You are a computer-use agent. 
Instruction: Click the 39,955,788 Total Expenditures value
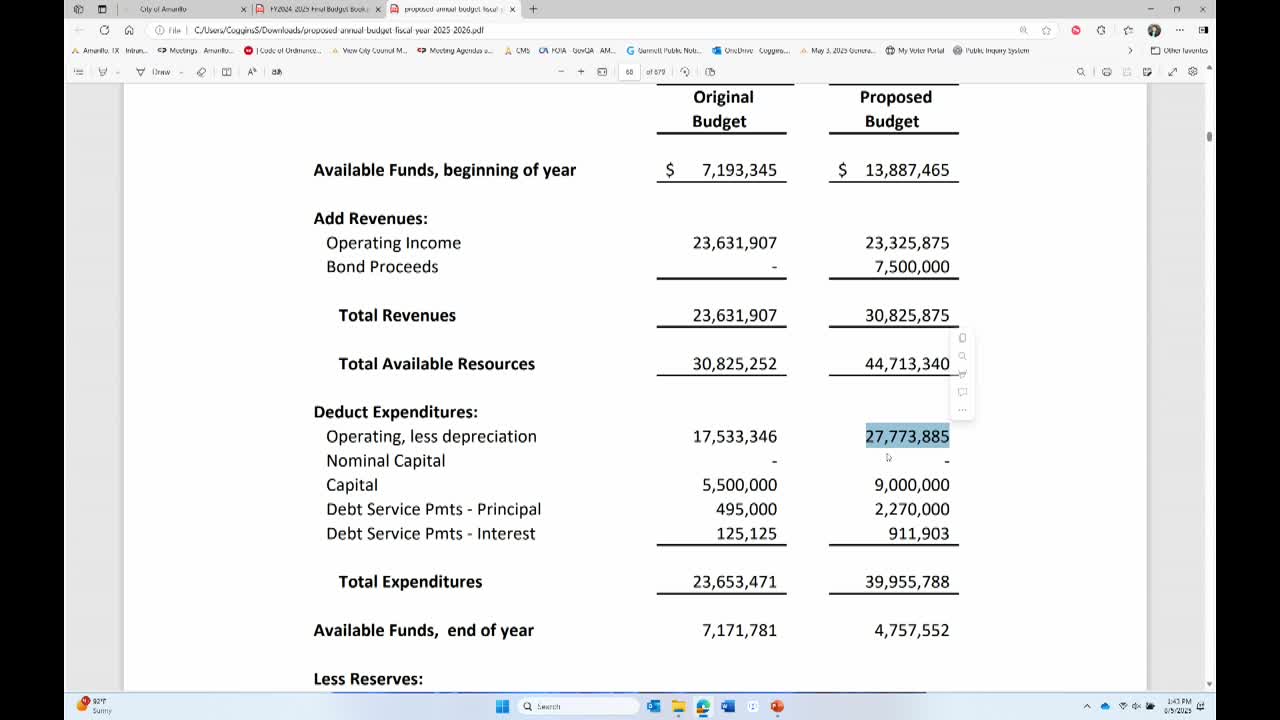[907, 582]
